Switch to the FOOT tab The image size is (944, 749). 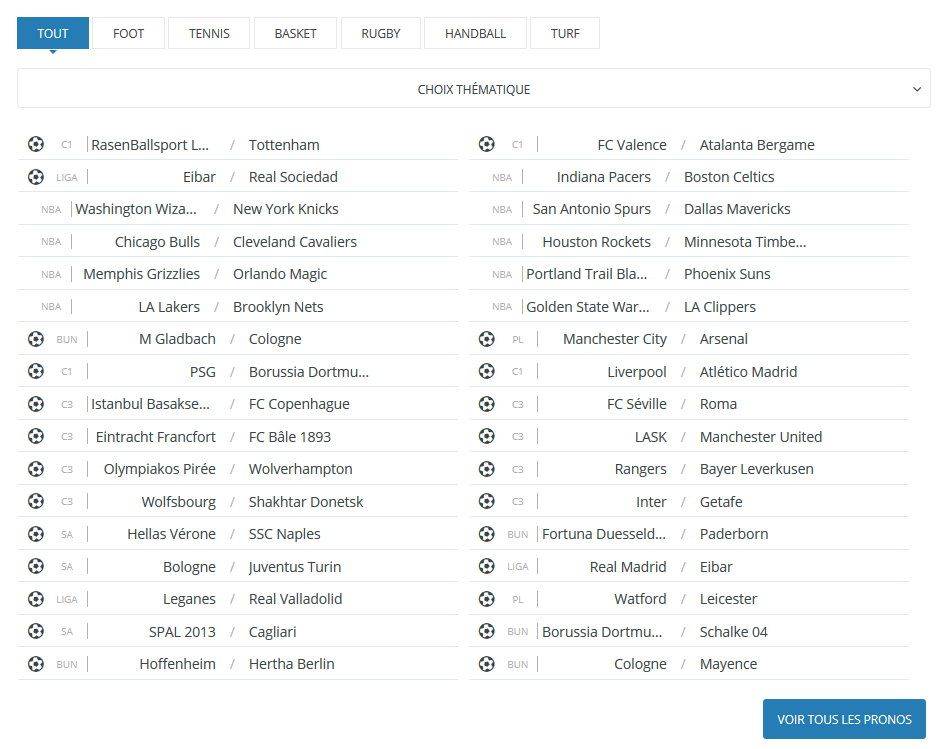(x=128, y=33)
